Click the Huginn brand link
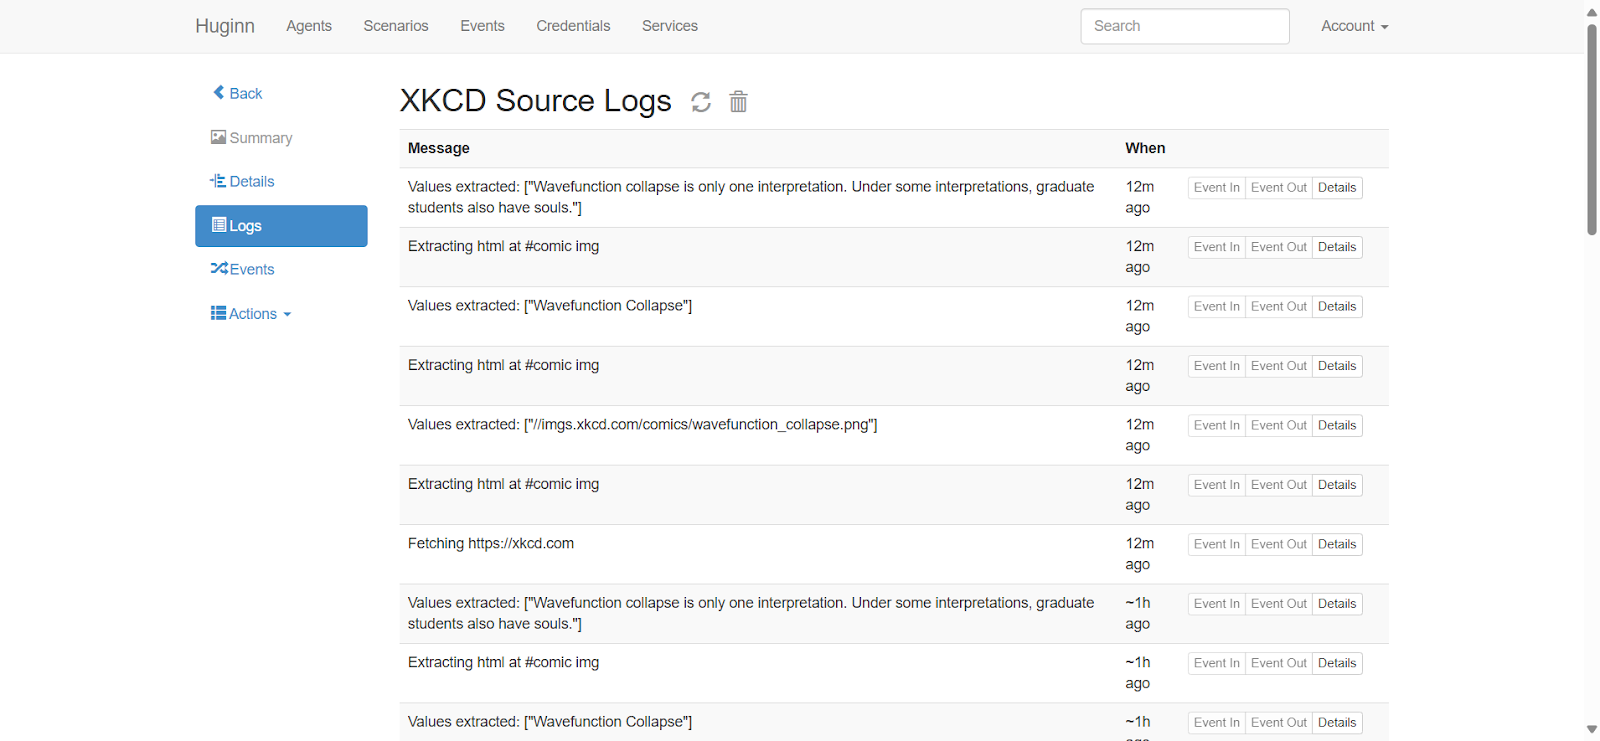This screenshot has height=741, width=1600. pyautogui.click(x=225, y=26)
